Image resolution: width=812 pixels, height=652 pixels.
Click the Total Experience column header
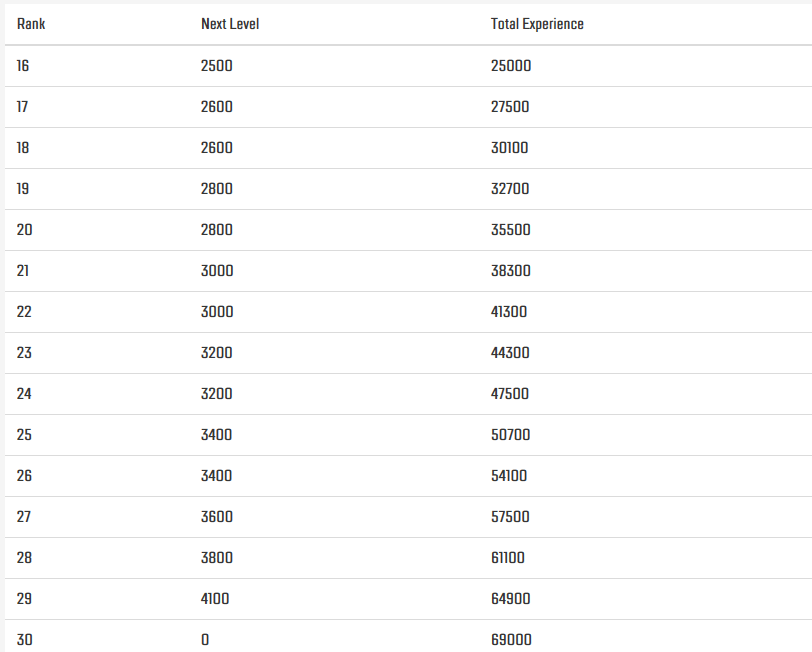(x=537, y=24)
